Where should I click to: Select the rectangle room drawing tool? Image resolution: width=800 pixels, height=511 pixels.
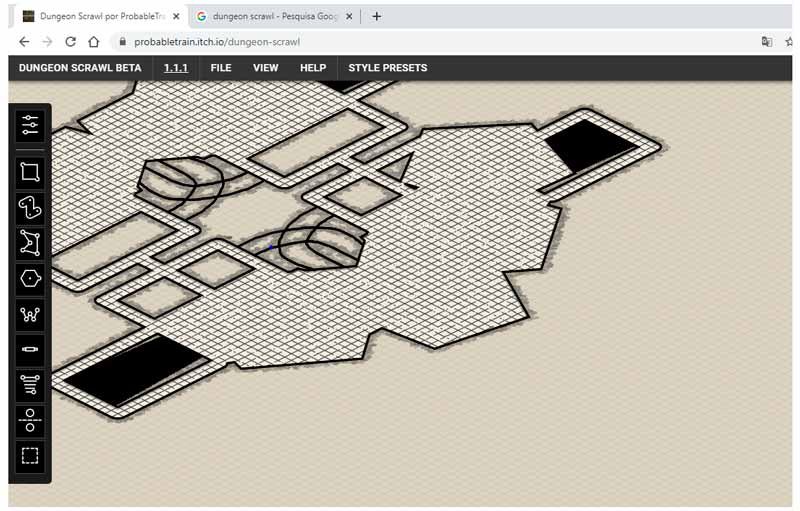point(30,172)
